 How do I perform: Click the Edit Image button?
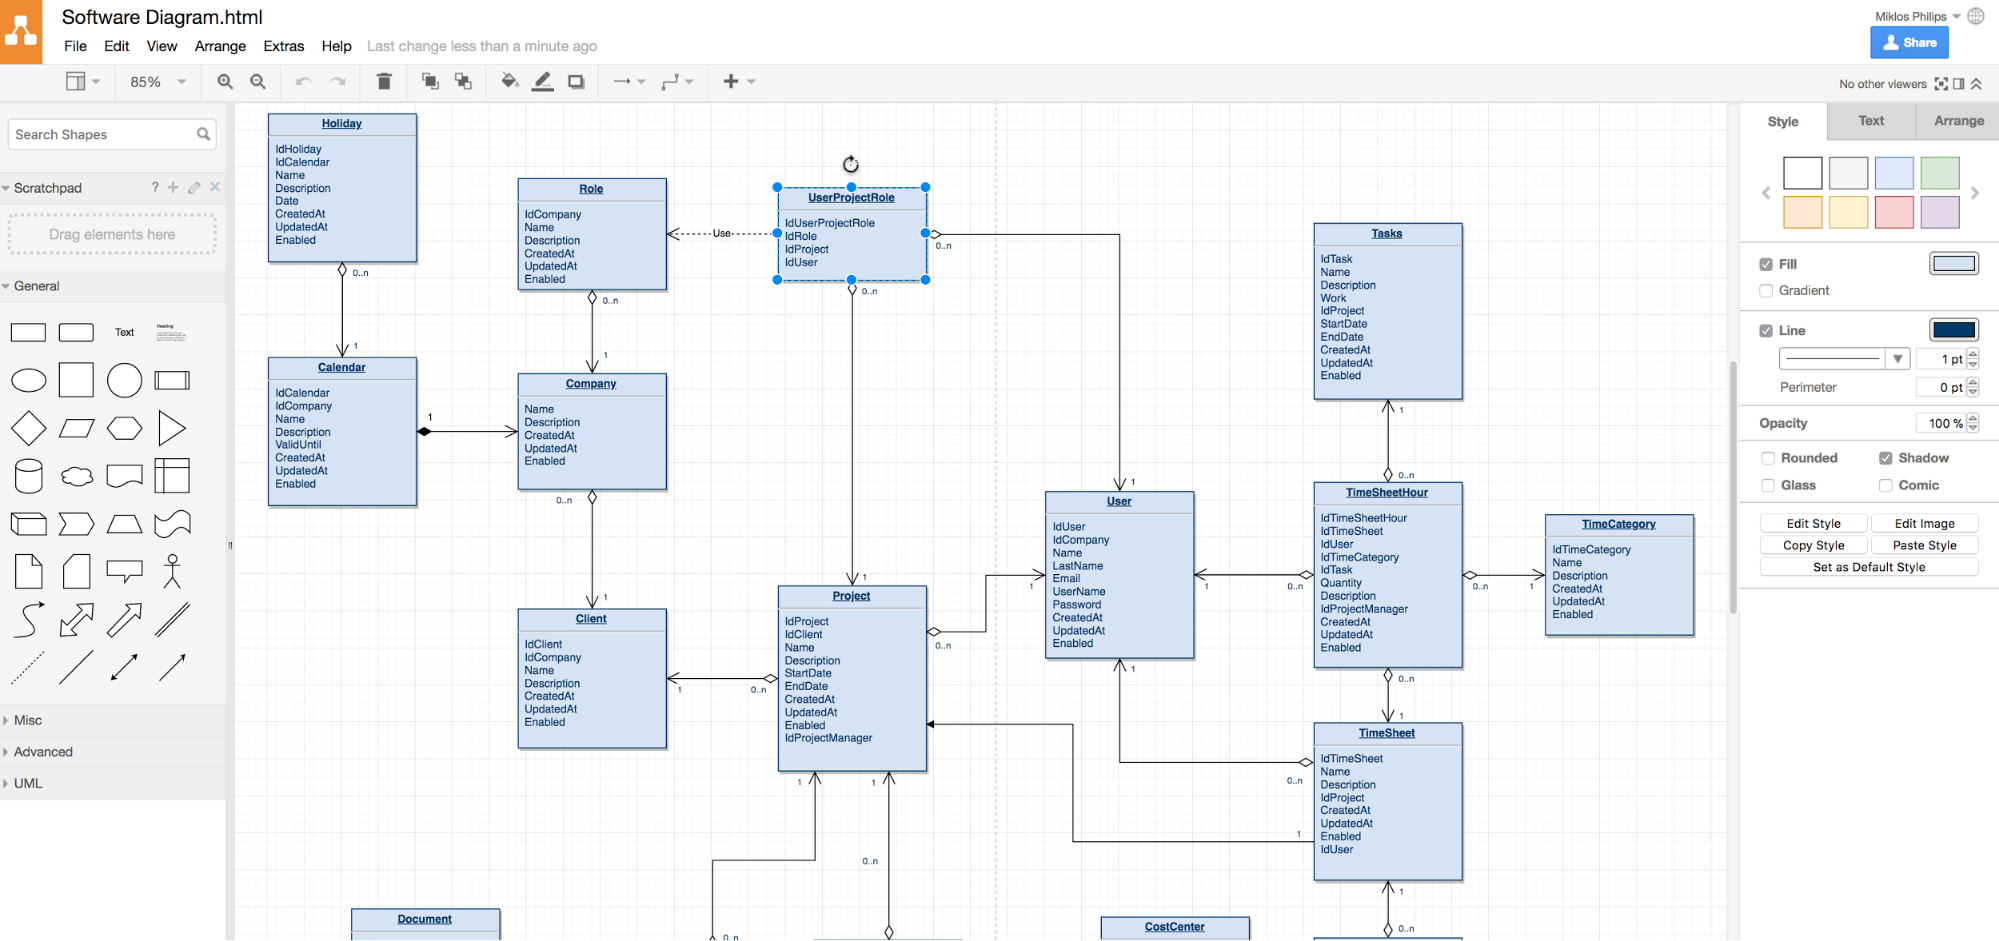coord(1924,524)
